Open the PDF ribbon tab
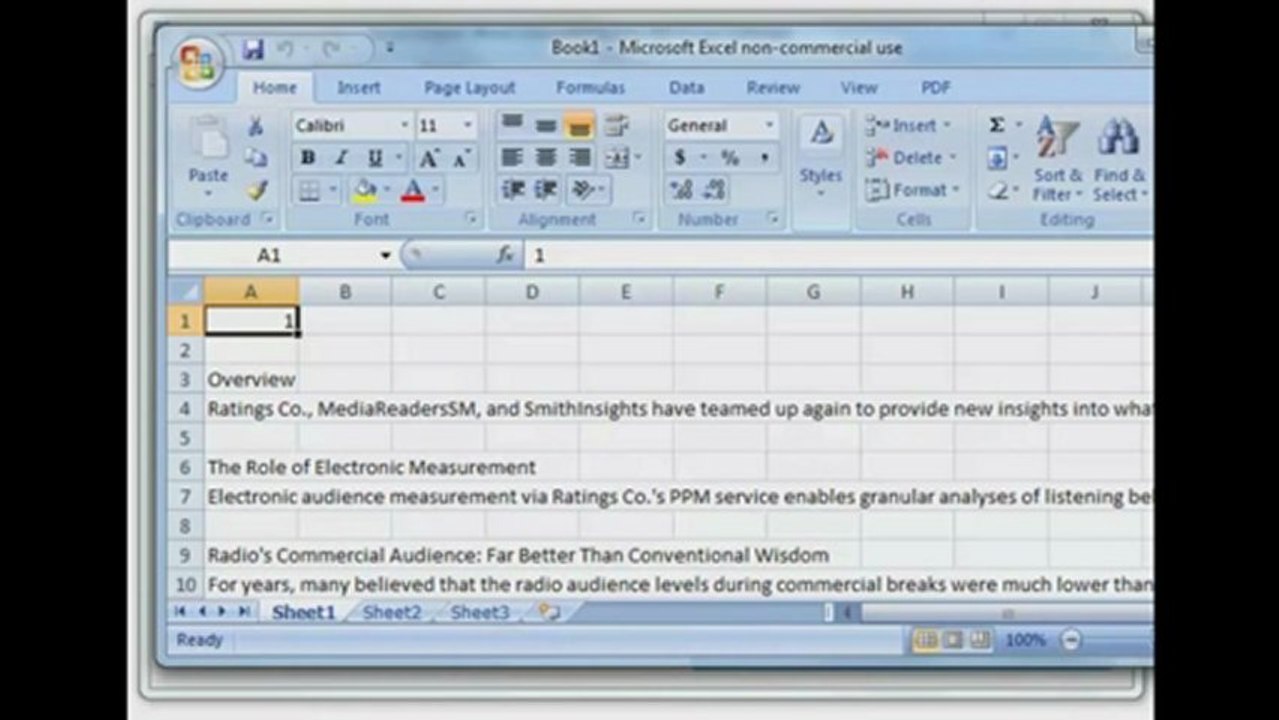1279x720 pixels. pyautogui.click(x=935, y=88)
